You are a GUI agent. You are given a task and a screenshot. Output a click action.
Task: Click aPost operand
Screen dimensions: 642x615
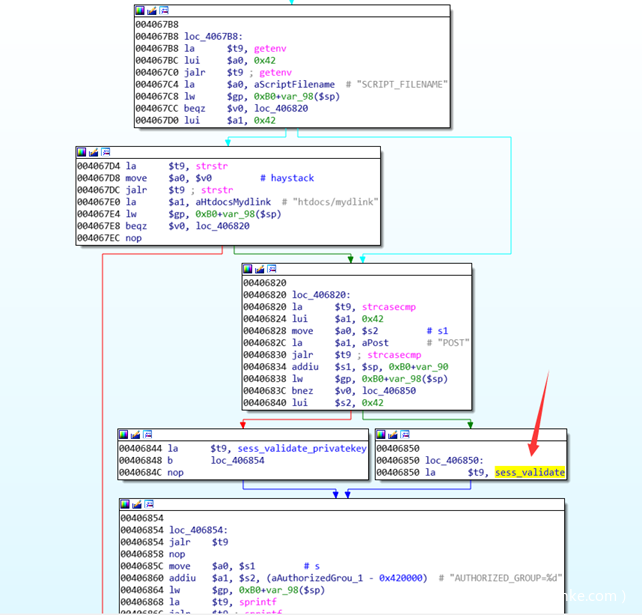375,343
